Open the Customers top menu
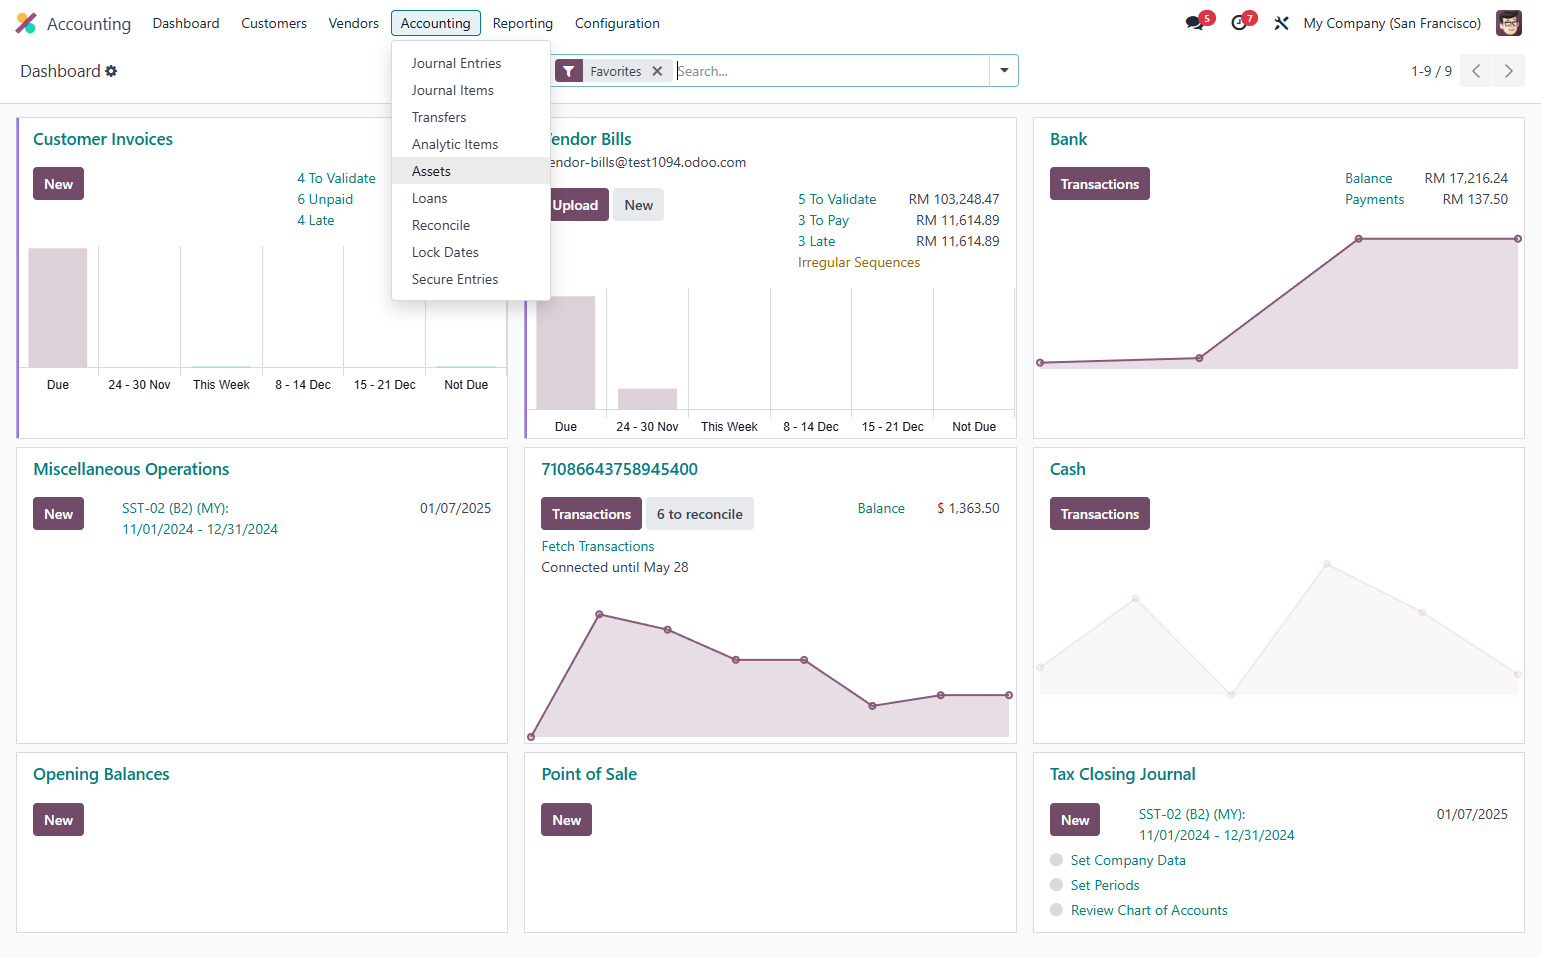The width and height of the screenshot is (1541, 958). (274, 23)
